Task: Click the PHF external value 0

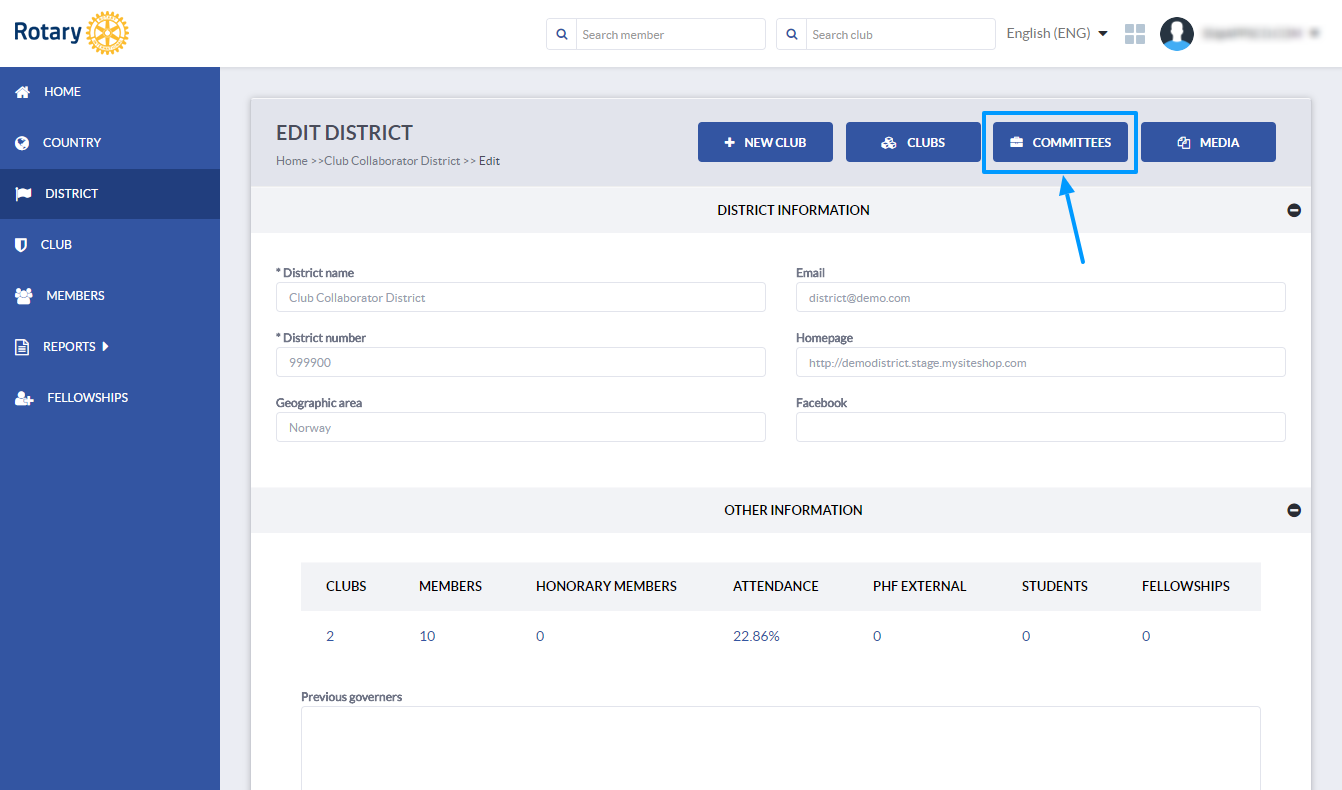Action: point(877,636)
